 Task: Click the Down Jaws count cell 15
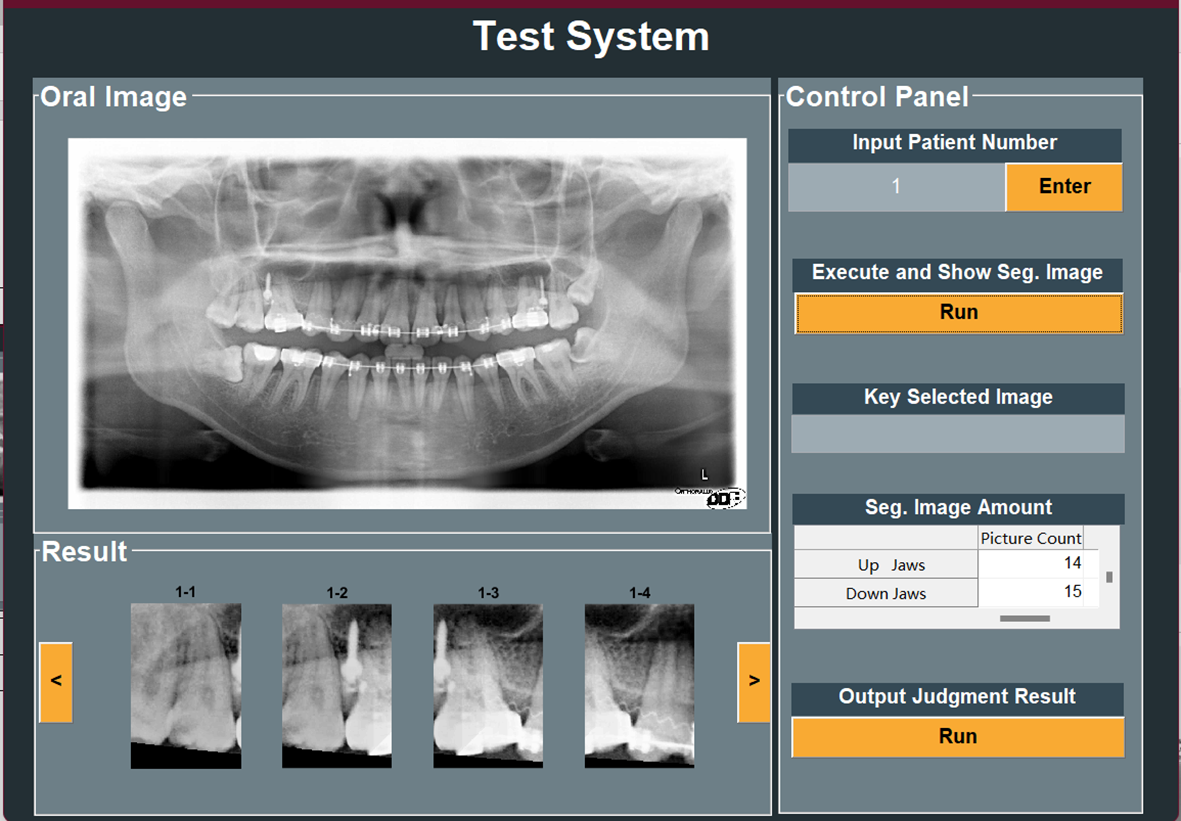(x=1036, y=592)
